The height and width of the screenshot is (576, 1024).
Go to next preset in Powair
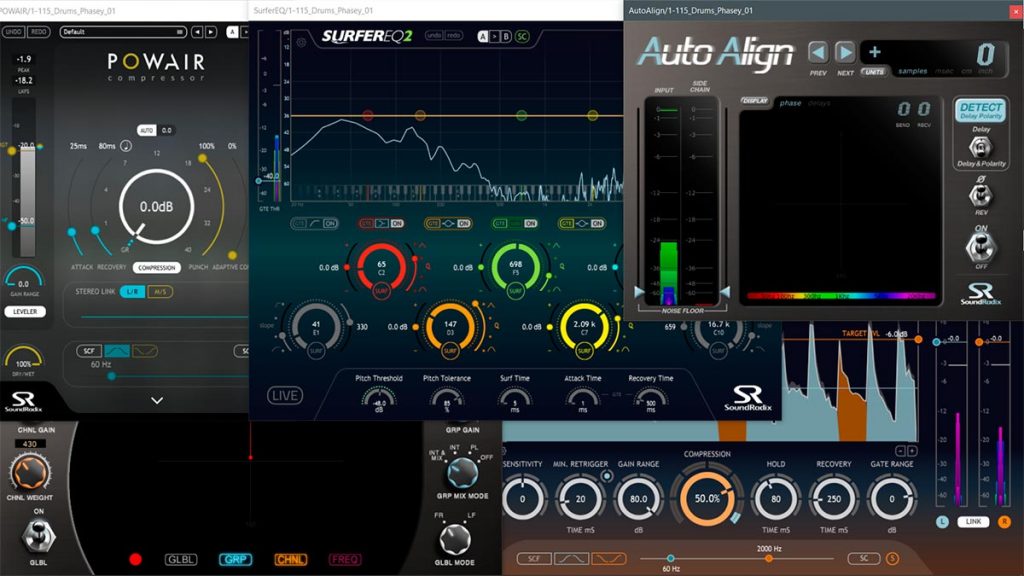point(211,31)
